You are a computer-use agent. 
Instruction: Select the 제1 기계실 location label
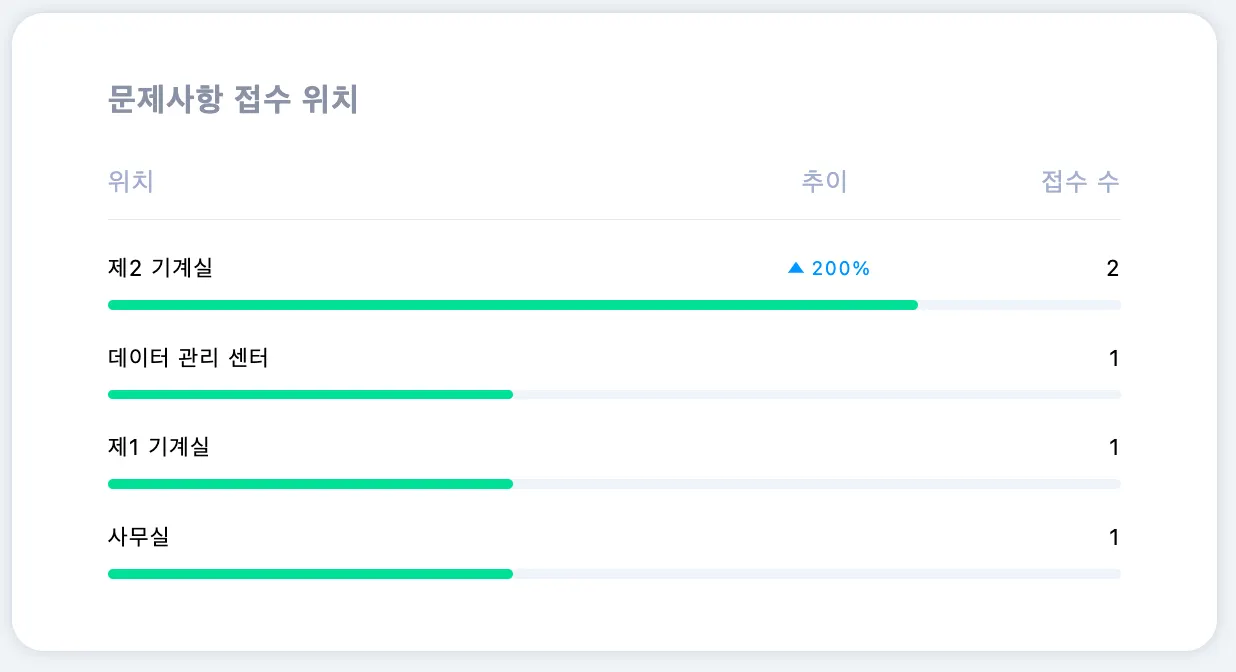[159, 447]
